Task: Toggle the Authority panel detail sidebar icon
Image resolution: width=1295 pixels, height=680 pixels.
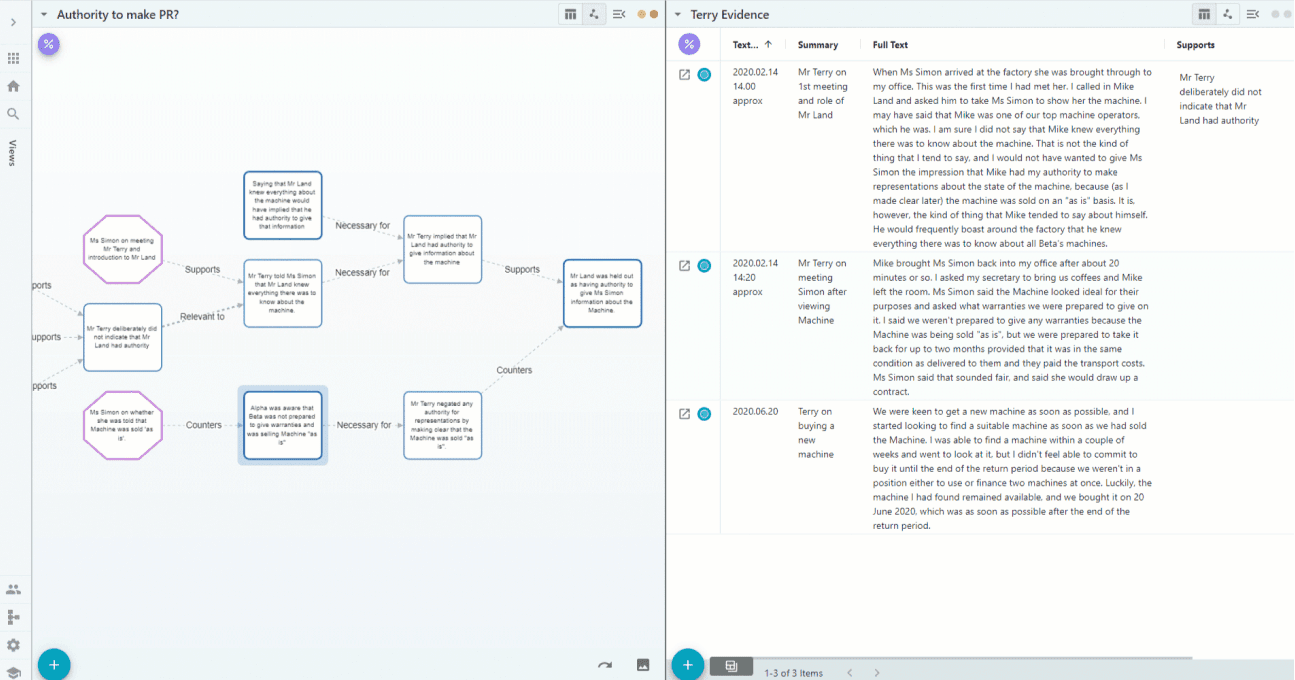Action: [619, 14]
